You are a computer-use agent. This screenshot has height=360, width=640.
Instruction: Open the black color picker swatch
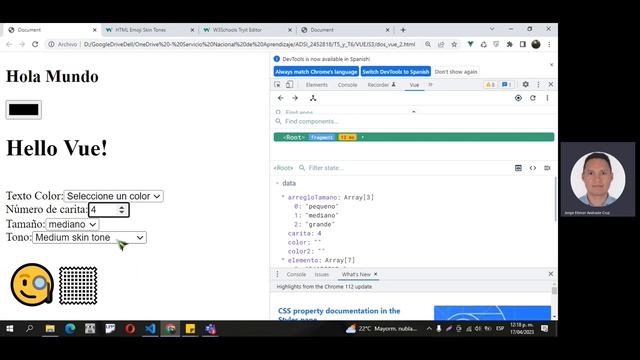(x=24, y=110)
